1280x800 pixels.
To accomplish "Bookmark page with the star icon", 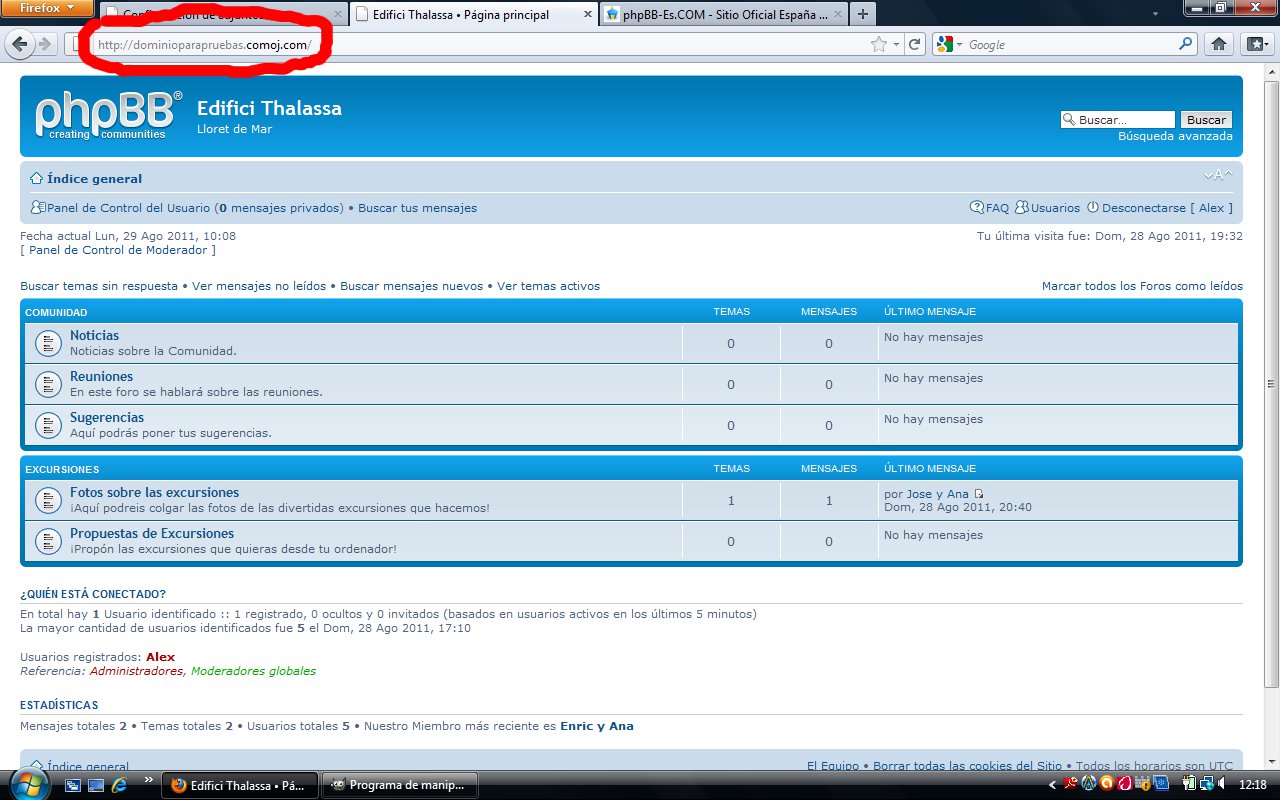I will [x=879, y=44].
